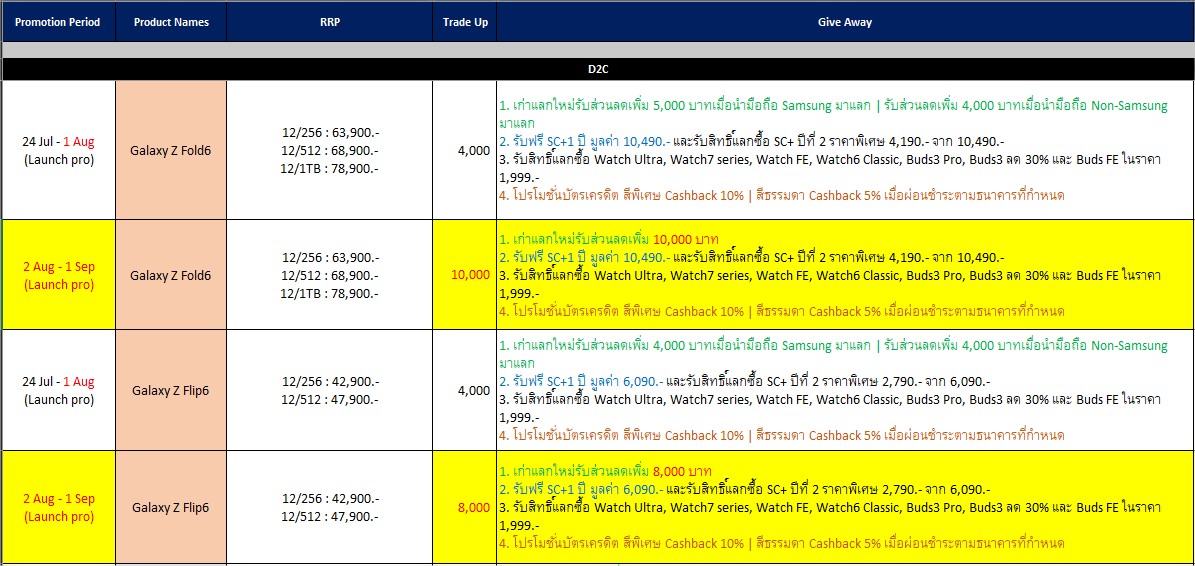Click the "RRP" column header
The height and width of the screenshot is (566, 1195).
(x=329, y=22)
